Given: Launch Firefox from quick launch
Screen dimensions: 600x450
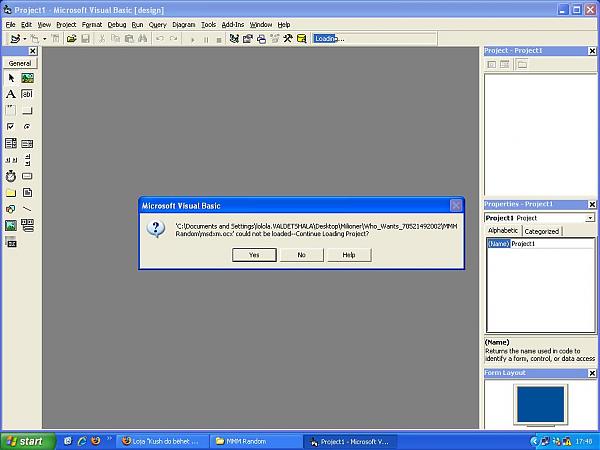Looking at the screenshot, I should pyautogui.click(x=96, y=441).
